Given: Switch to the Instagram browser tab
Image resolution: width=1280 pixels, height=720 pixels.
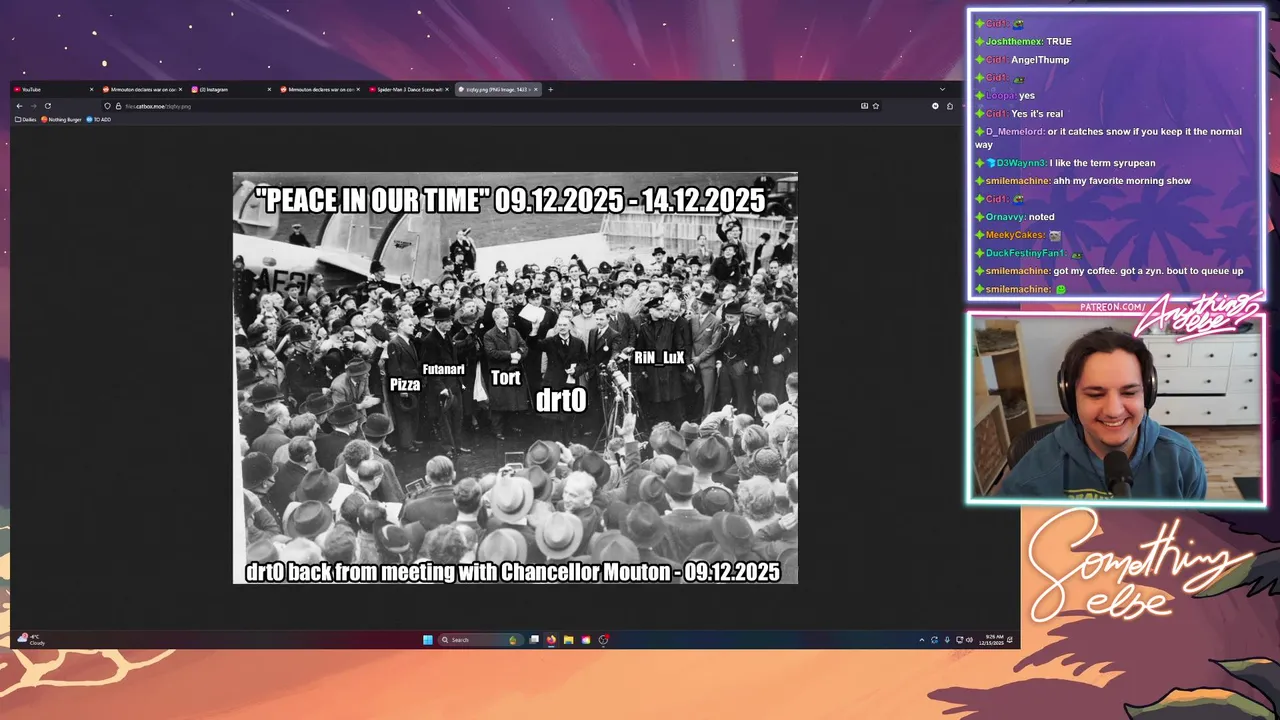Looking at the screenshot, I should click(230, 89).
